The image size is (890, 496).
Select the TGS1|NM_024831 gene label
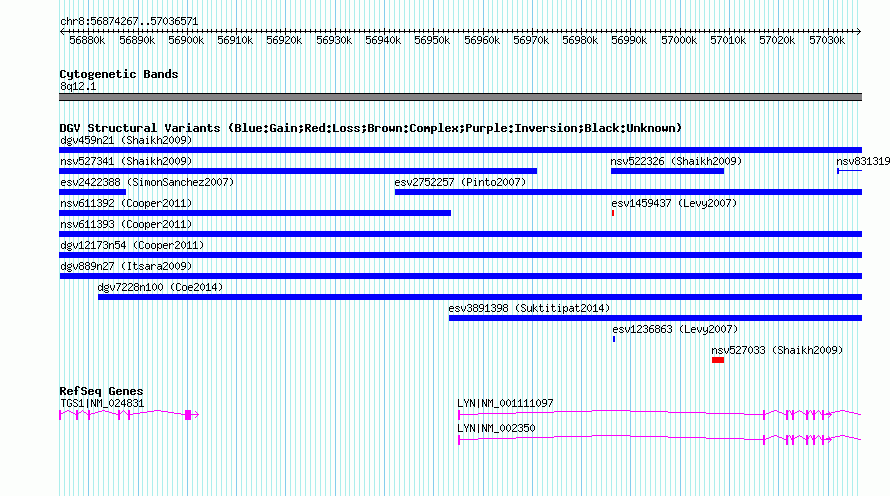(x=102, y=403)
